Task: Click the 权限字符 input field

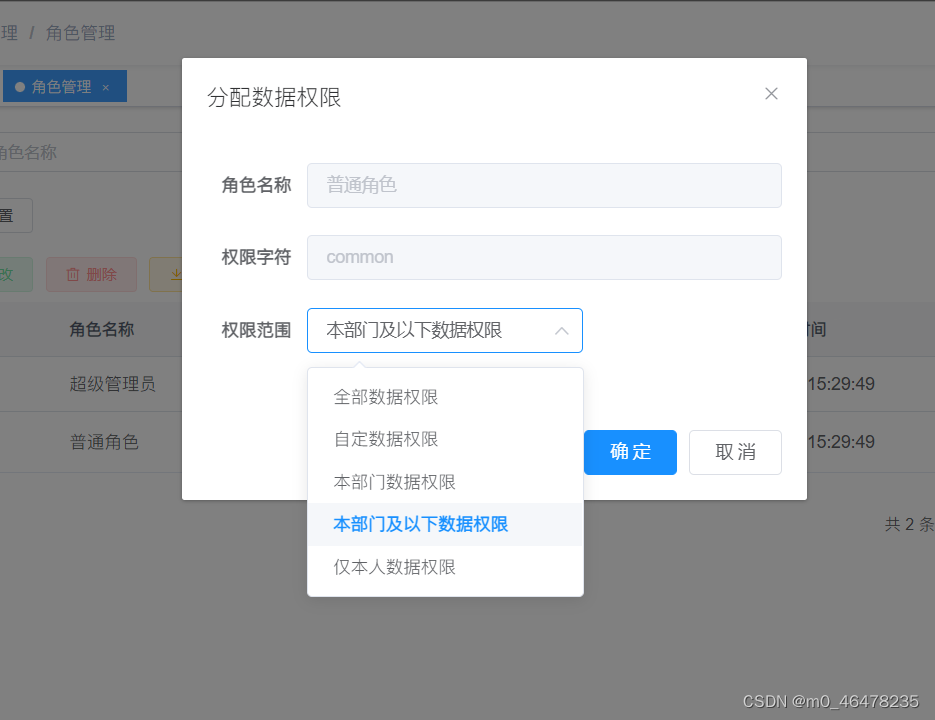Action: (x=544, y=257)
